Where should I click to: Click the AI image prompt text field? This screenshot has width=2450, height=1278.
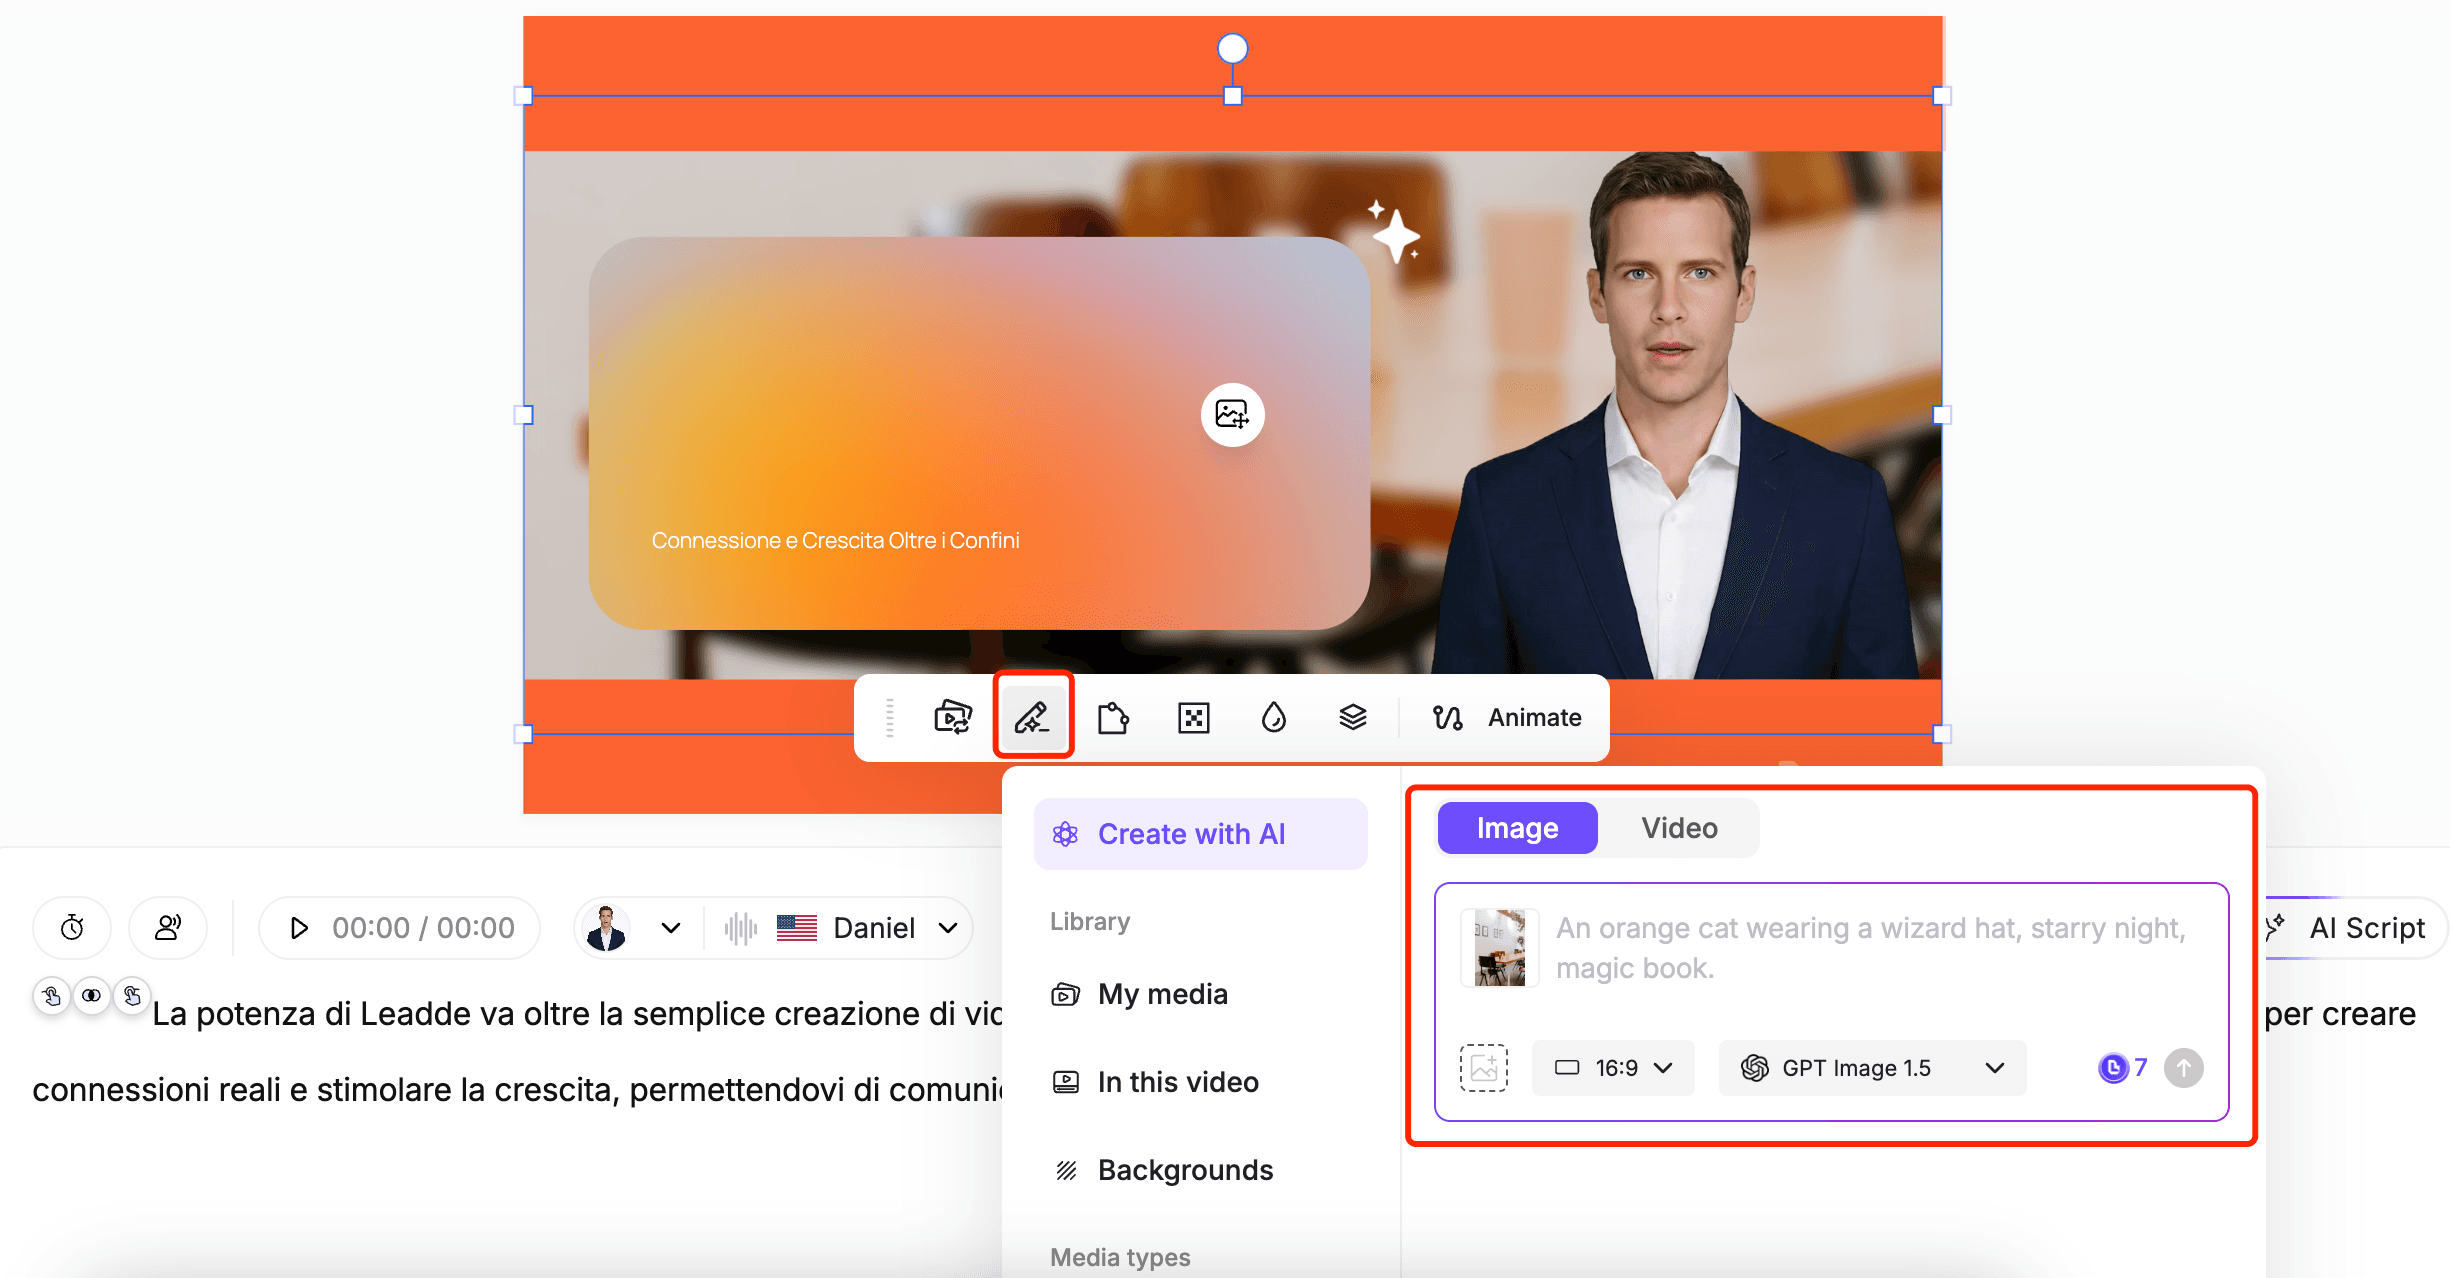(1870, 948)
